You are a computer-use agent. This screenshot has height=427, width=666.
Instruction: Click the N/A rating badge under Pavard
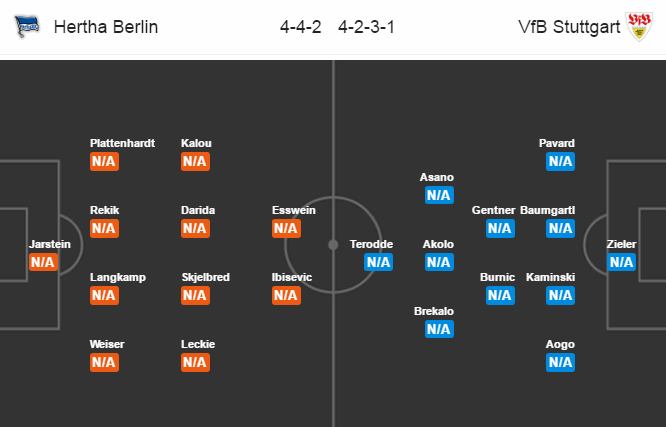point(560,161)
